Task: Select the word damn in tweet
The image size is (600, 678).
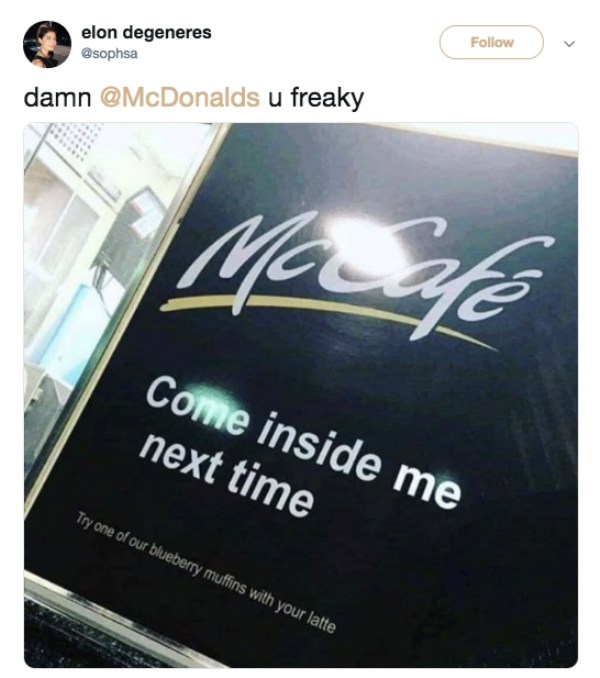Action: (57, 97)
